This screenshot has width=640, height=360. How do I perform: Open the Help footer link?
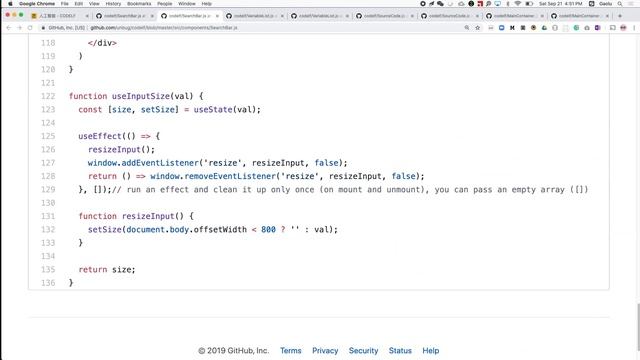(x=431, y=351)
